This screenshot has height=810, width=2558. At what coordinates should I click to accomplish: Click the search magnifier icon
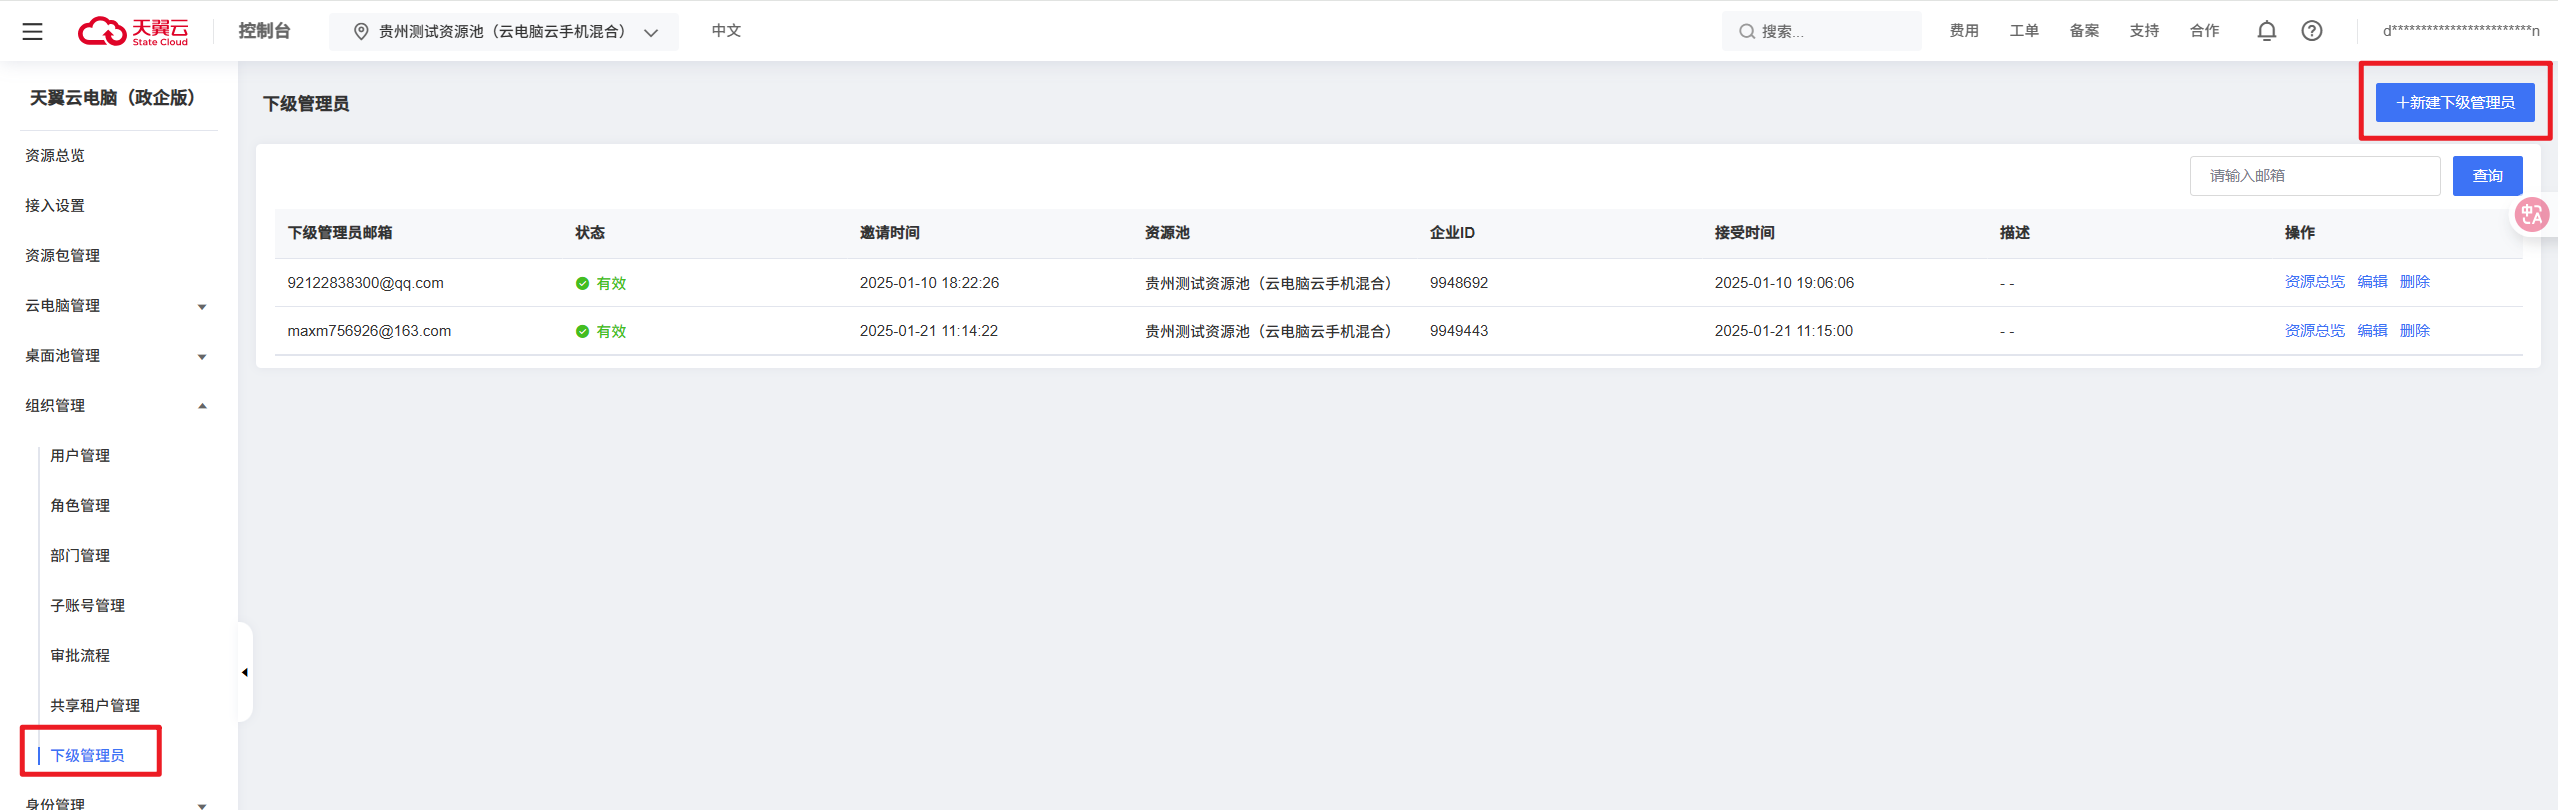(1746, 31)
